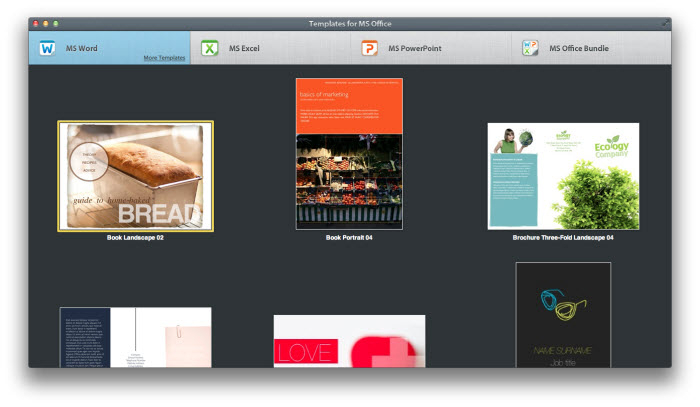This screenshot has width=700, height=407.
Task: Open the More Templates link
Action: (164, 58)
